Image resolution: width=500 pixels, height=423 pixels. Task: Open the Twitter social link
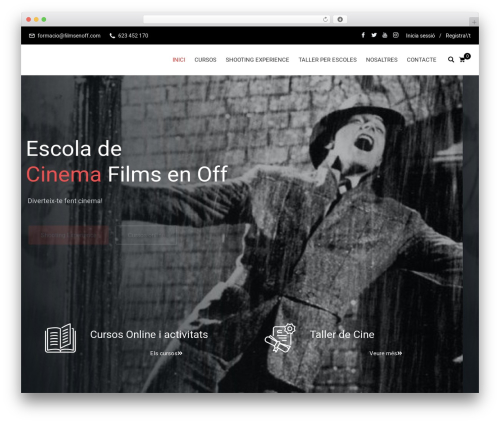[374, 35]
